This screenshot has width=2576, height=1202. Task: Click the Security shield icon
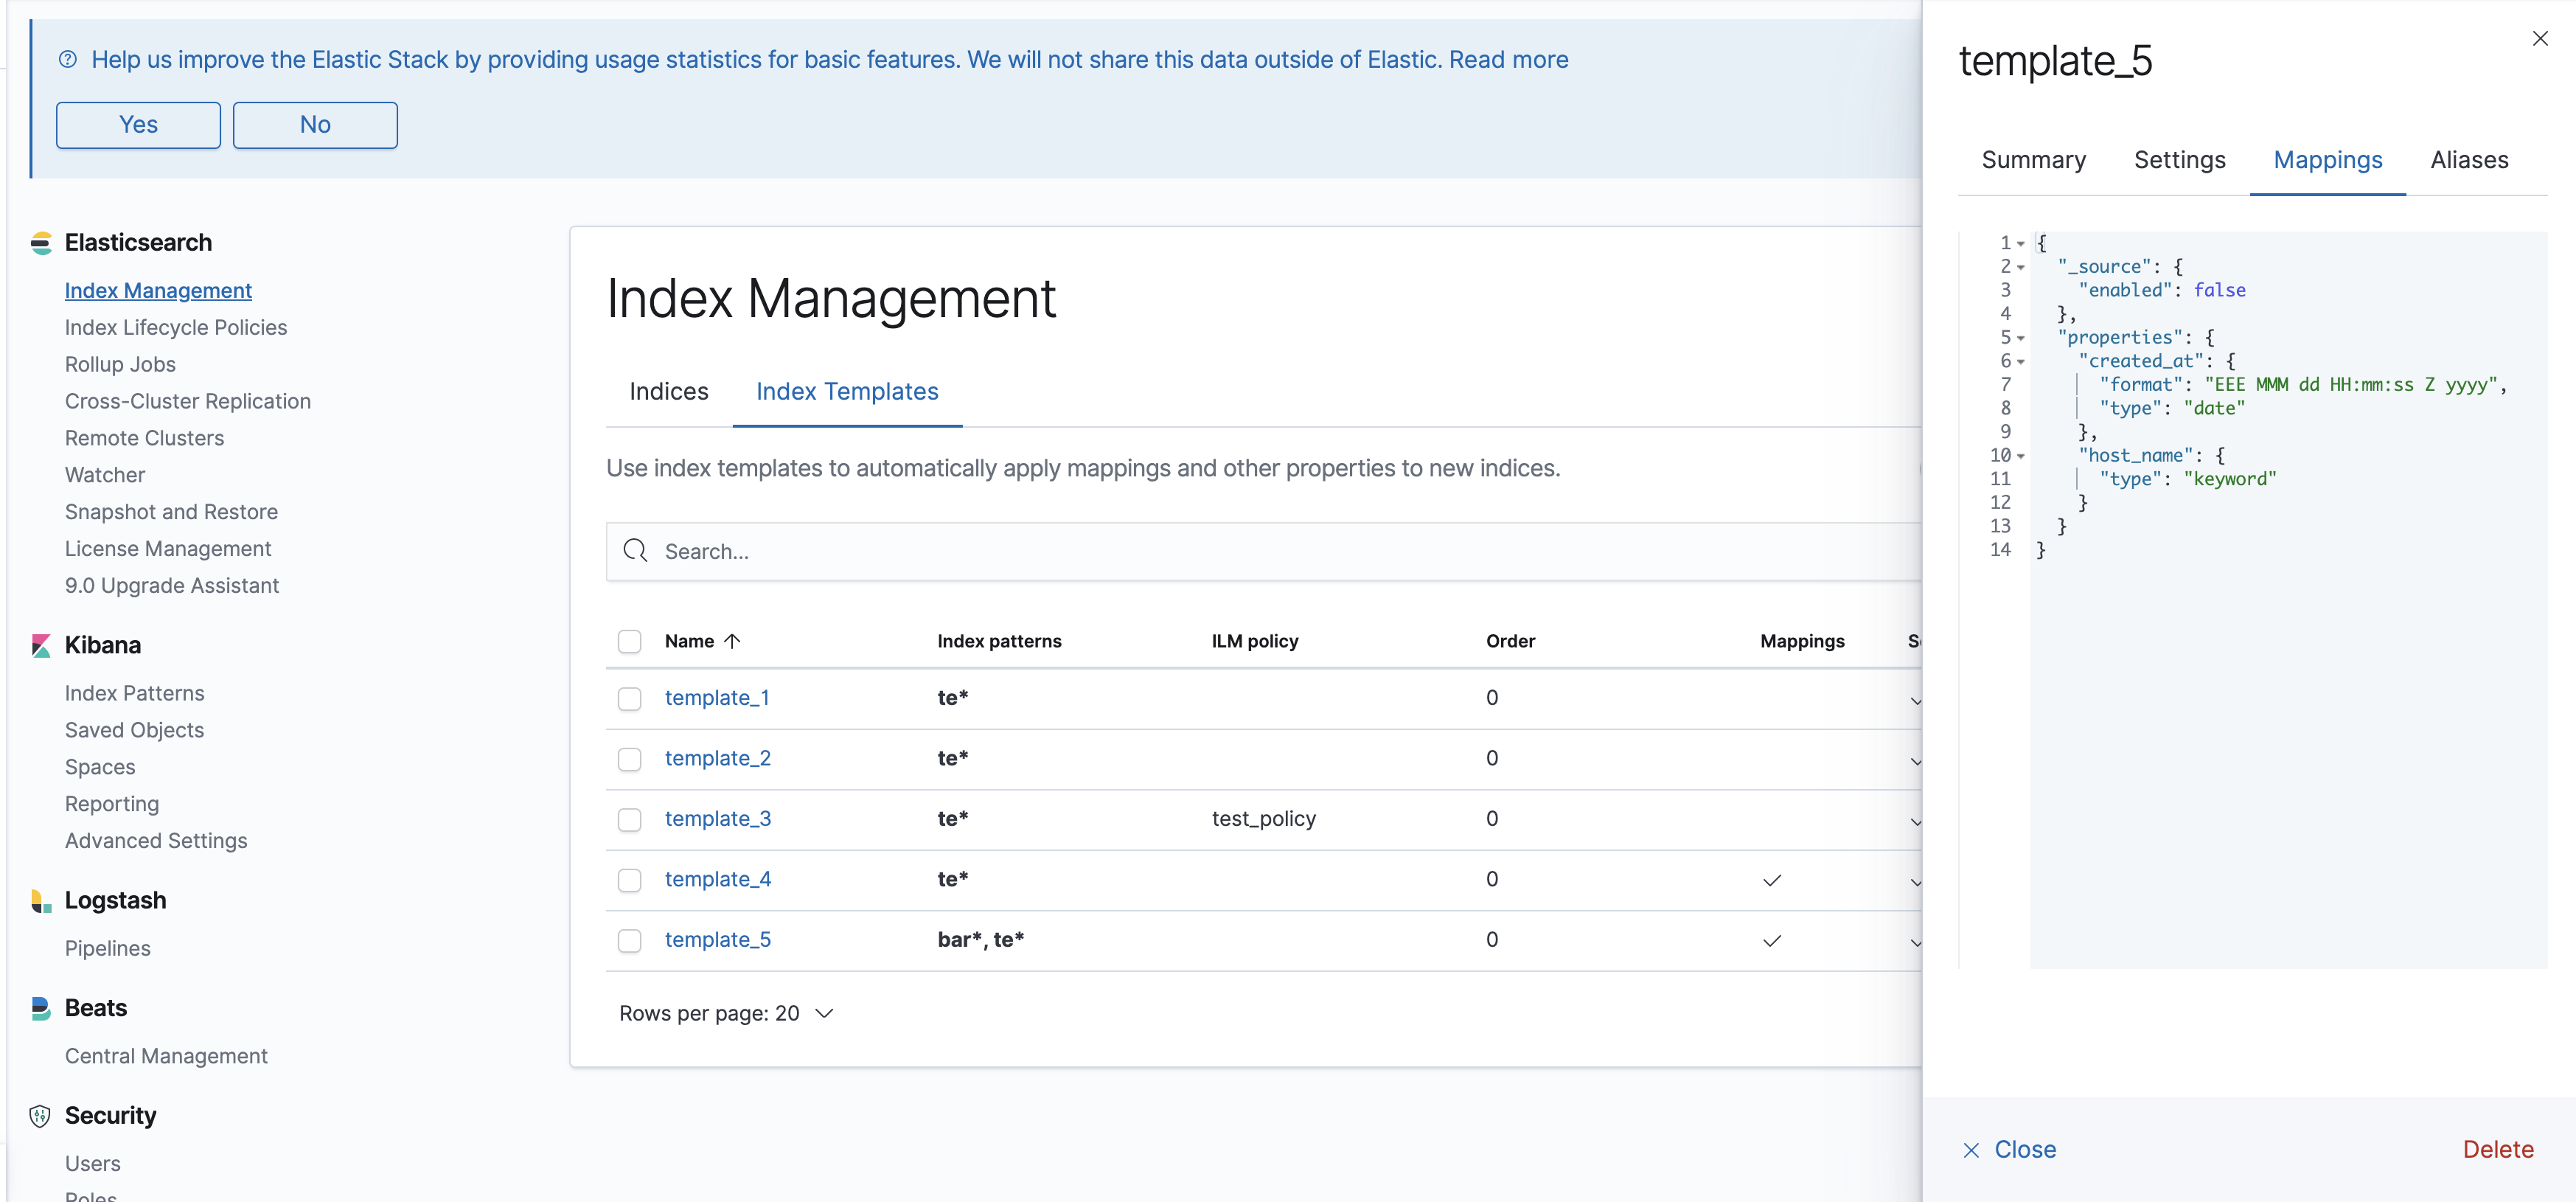pos(40,1116)
